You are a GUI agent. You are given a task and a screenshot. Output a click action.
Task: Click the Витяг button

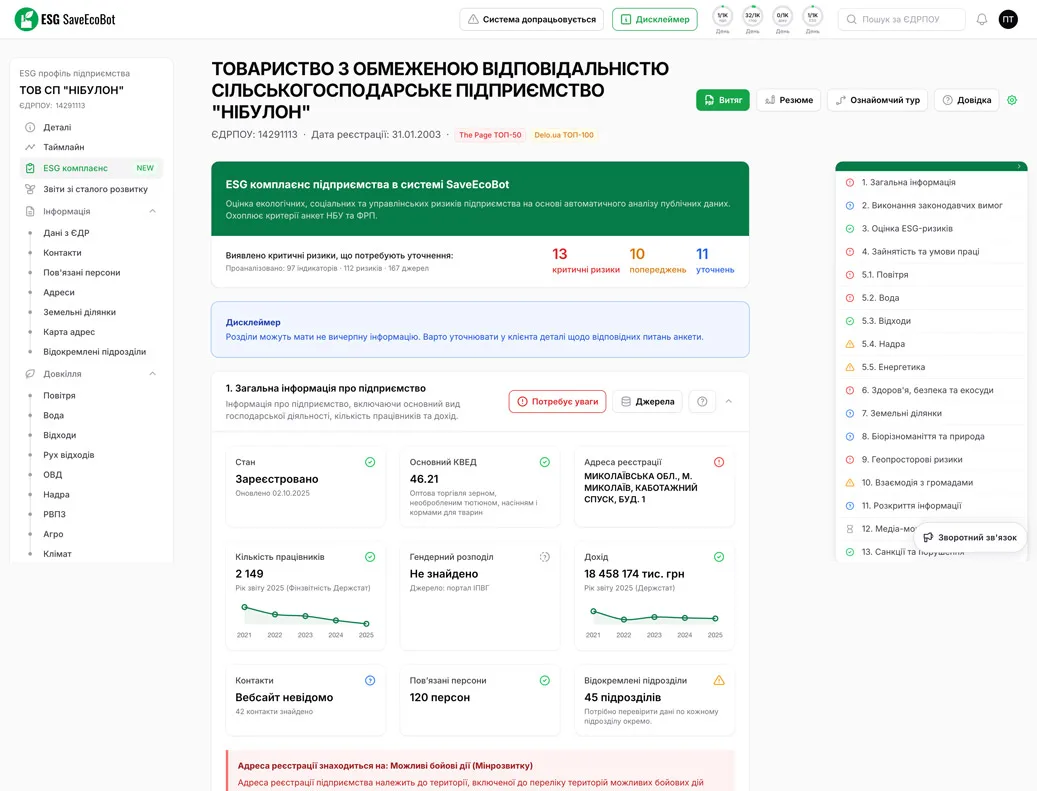point(723,100)
